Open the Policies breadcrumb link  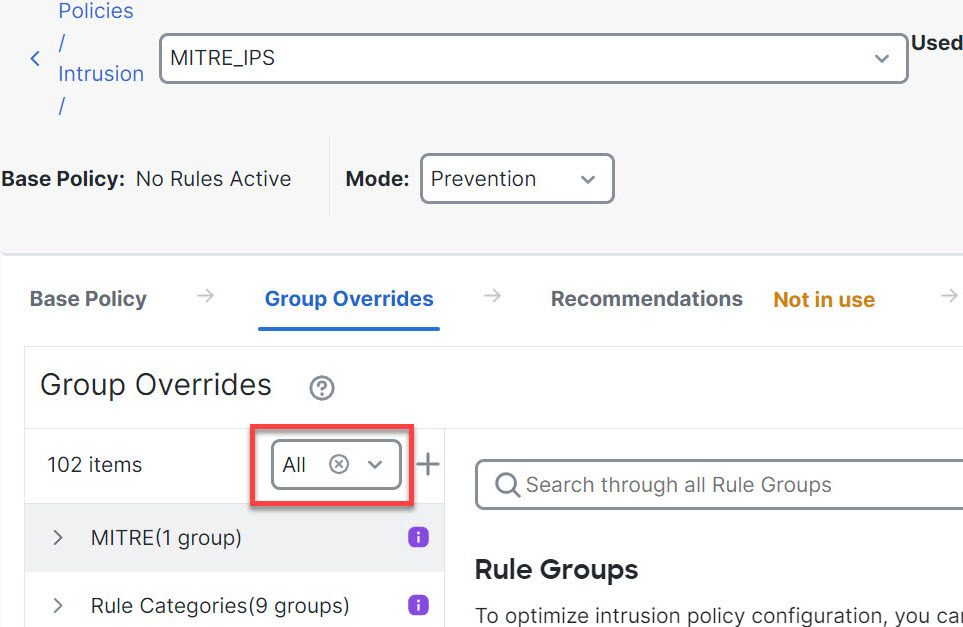[96, 12]
